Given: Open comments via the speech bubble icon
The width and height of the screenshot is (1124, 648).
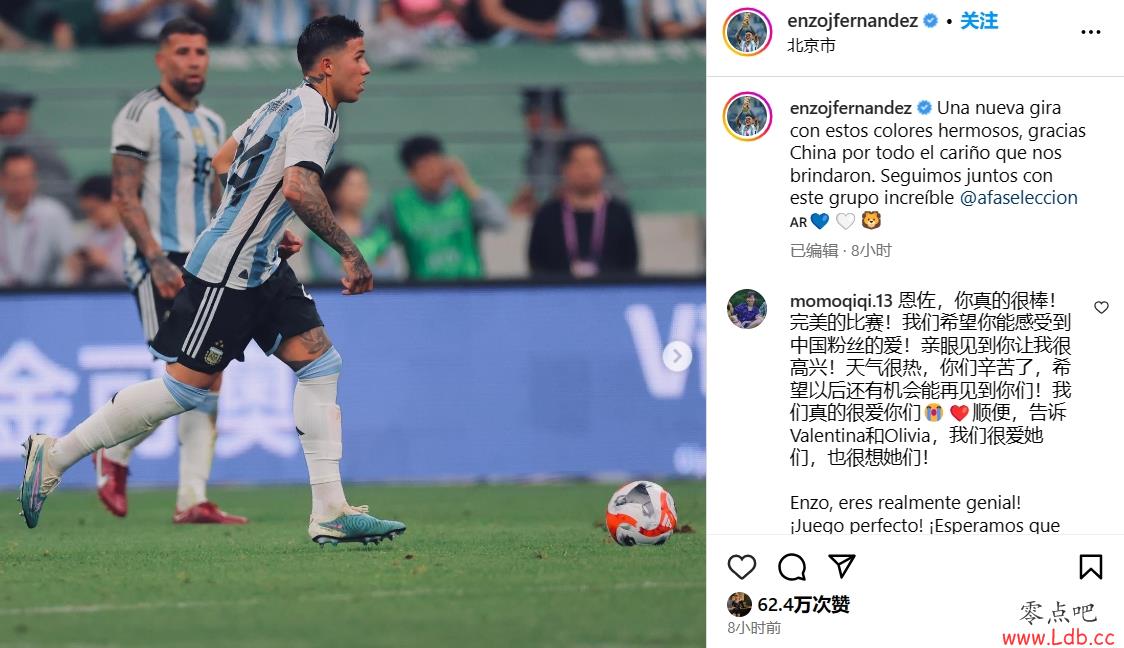Looking at the screenshot, I should click(x=792, y=567).
